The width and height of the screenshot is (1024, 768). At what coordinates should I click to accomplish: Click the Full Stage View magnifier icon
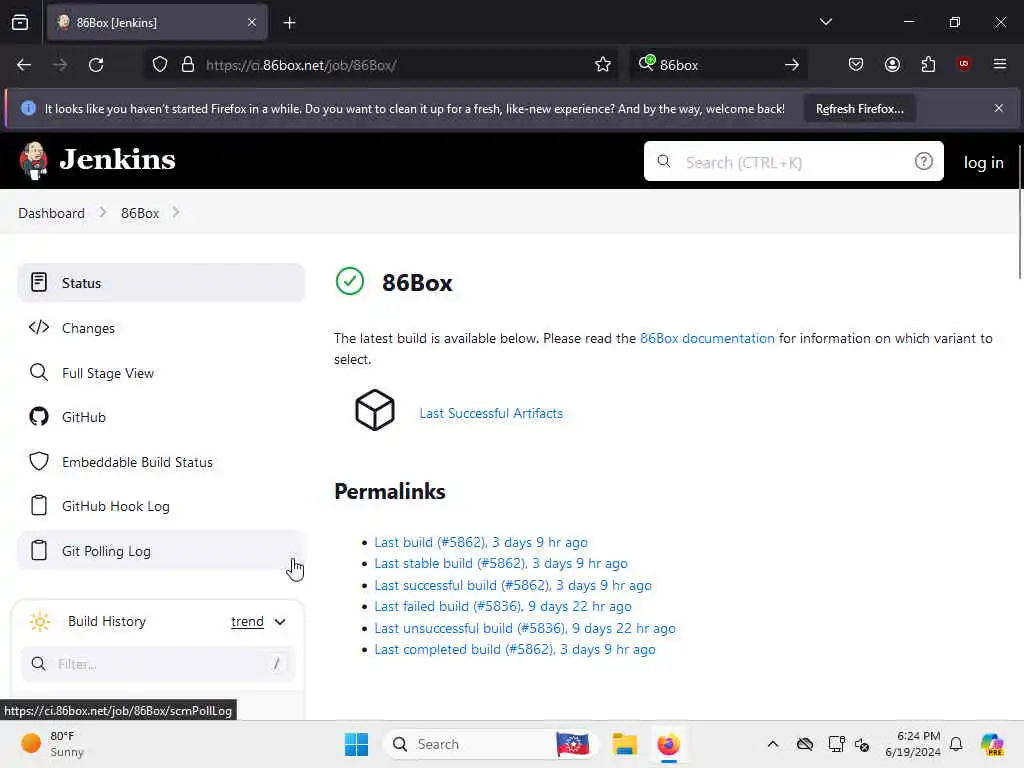39,372
